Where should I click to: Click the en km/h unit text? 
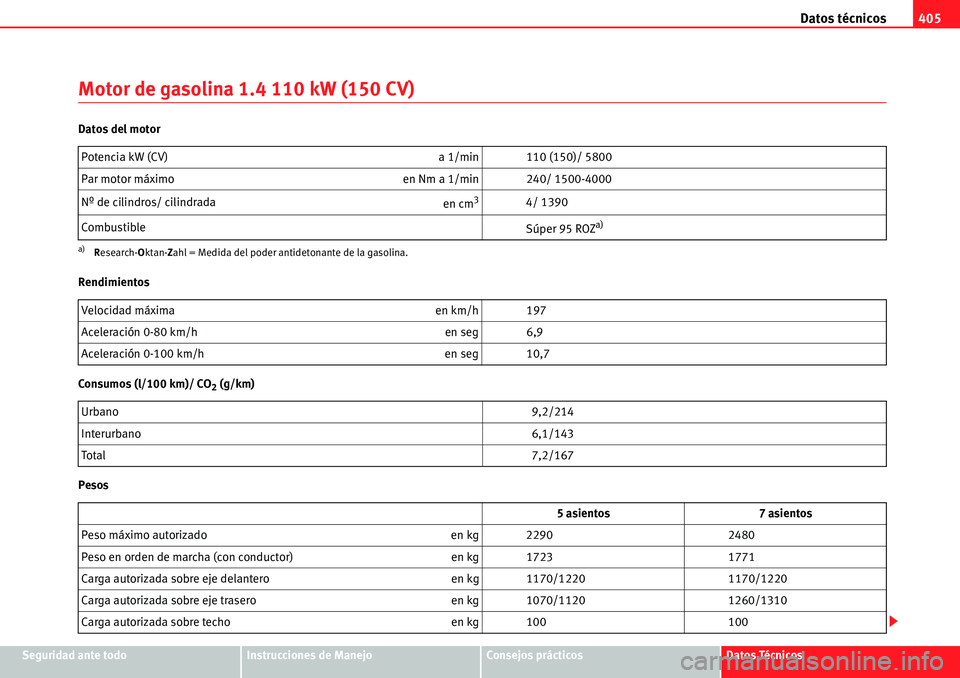457,311
